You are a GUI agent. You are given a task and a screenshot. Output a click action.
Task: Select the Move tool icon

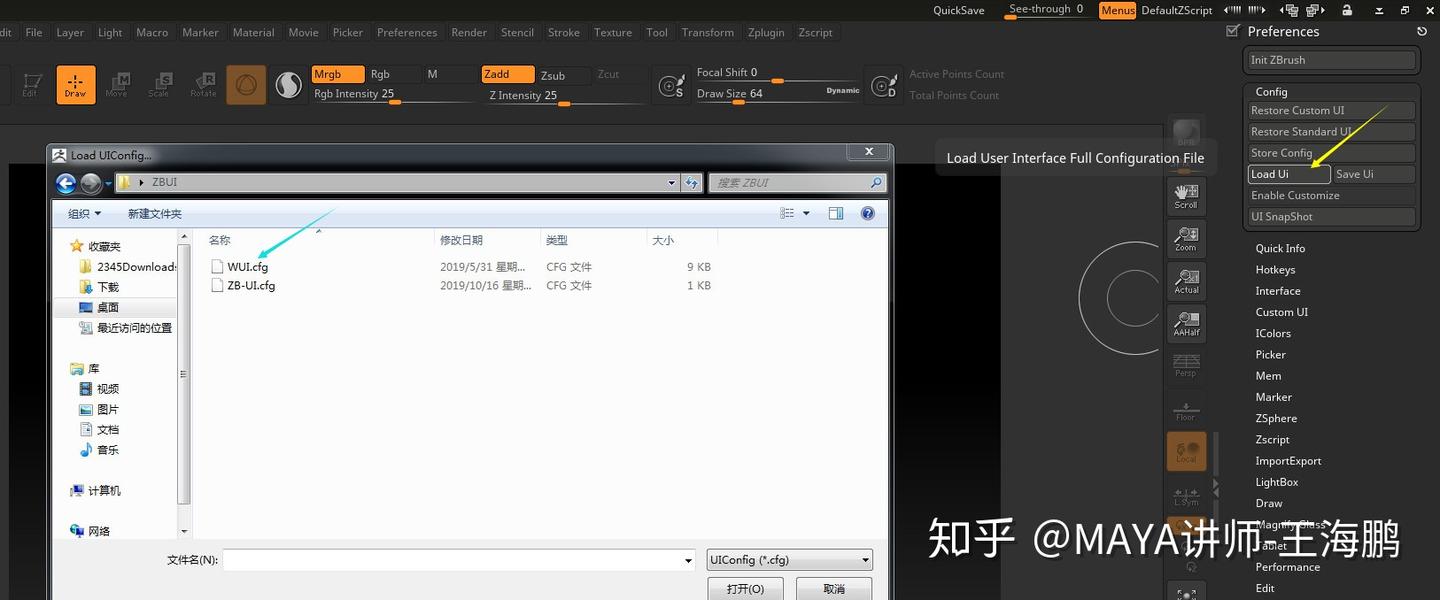point(117,84)
